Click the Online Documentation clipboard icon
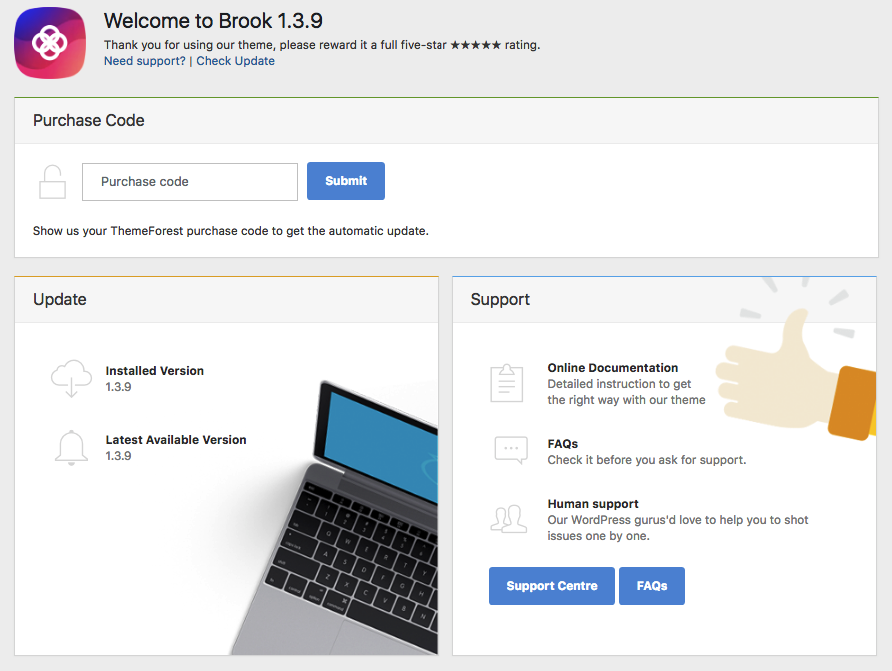The image size is (892, 671). [x=506, y=383]
